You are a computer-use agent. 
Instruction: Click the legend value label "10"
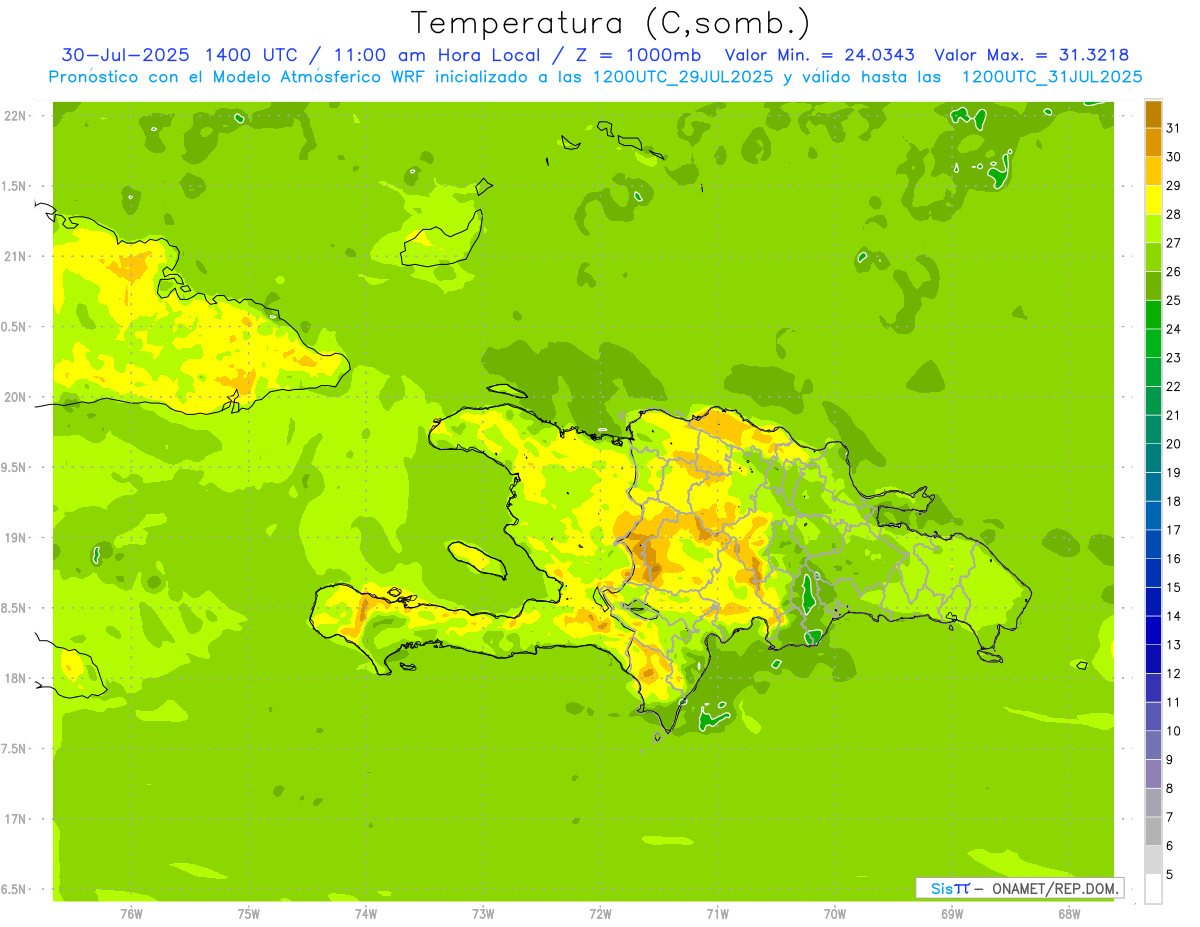(1174, 731)
